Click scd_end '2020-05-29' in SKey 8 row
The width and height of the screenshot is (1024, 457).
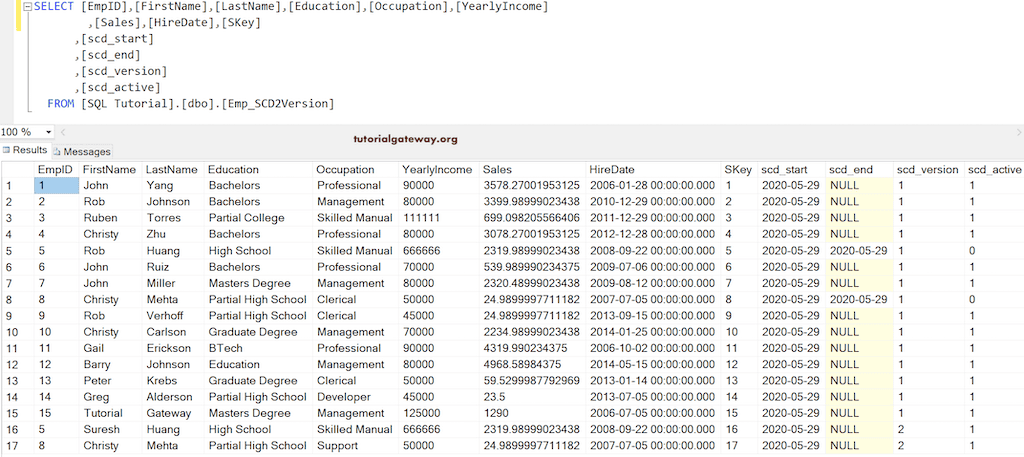click(x=859, y=300)
